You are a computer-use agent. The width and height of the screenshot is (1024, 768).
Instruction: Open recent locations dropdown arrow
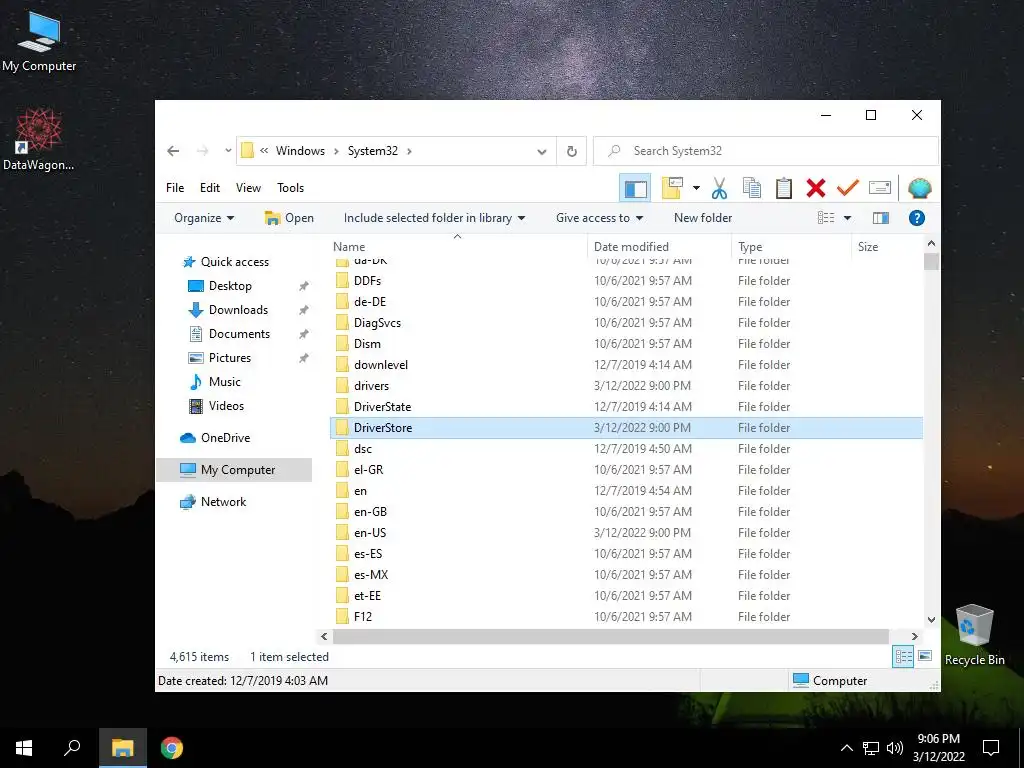[x=228, y=152]
